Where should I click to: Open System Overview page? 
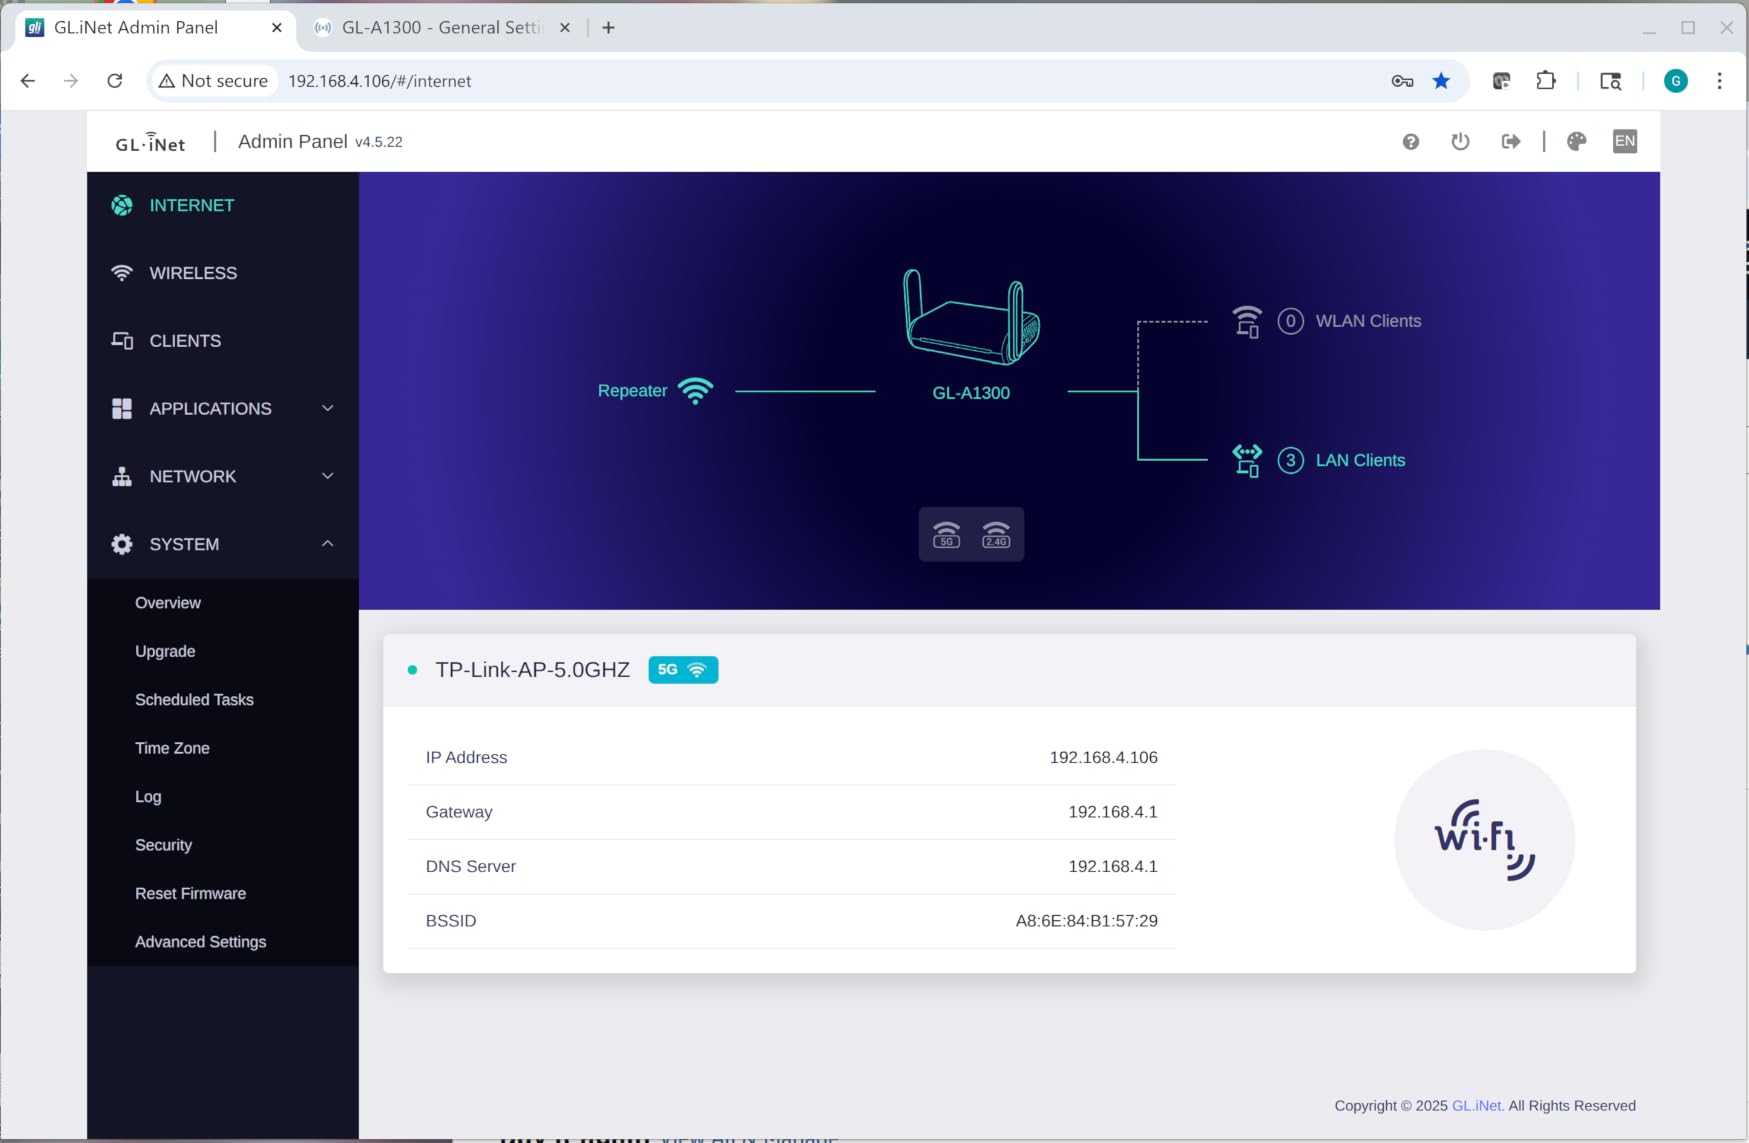coord(168,603)
